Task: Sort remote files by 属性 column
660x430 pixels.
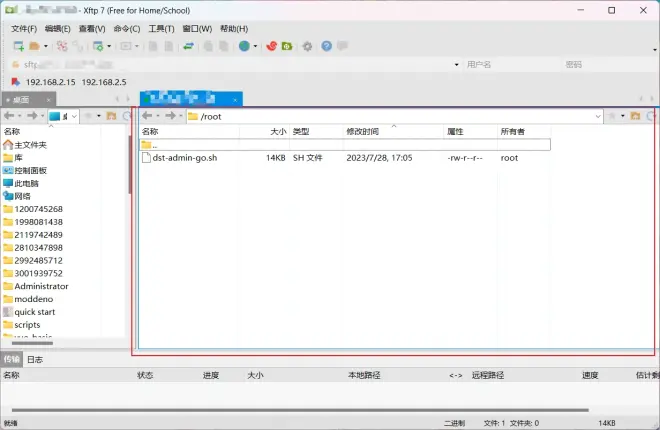Action: [471, 132]
